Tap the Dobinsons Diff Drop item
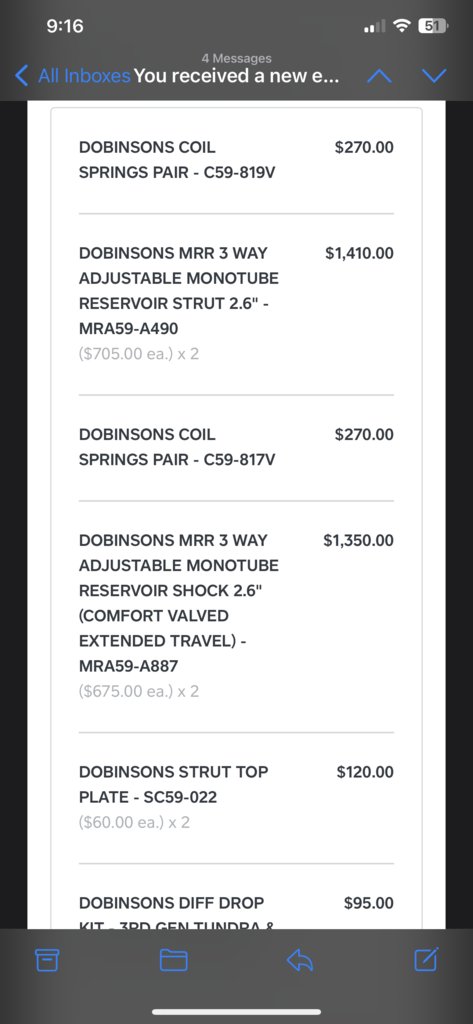The image size is (473, 1024). click(x=236, y=910)
